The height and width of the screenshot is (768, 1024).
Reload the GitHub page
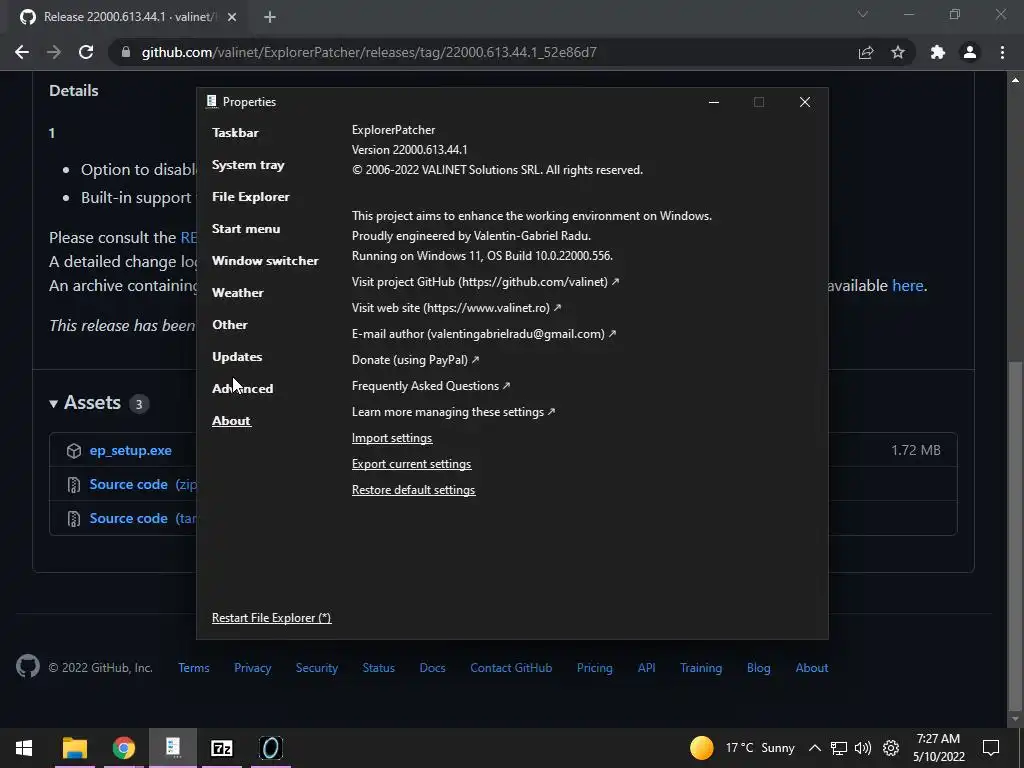click(x=86, y=52)
